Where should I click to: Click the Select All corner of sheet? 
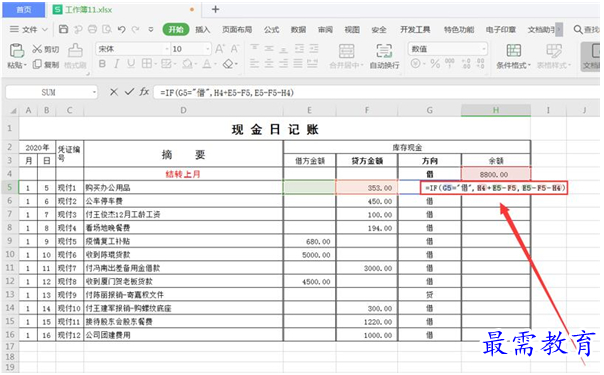[13, 111]
